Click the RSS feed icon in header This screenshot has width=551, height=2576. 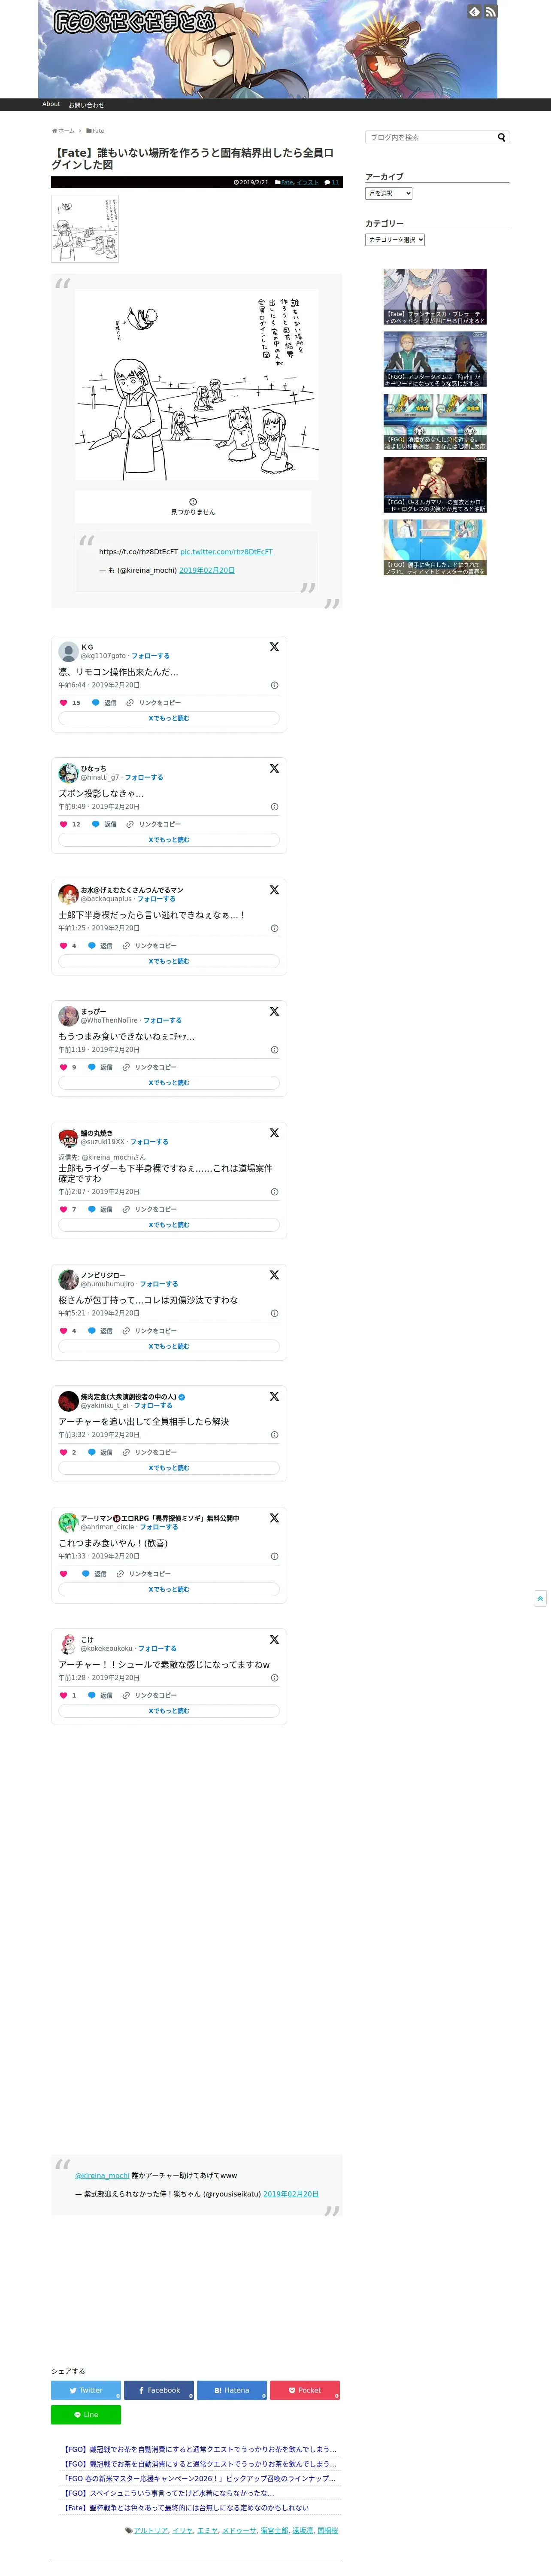pos(490,12)
